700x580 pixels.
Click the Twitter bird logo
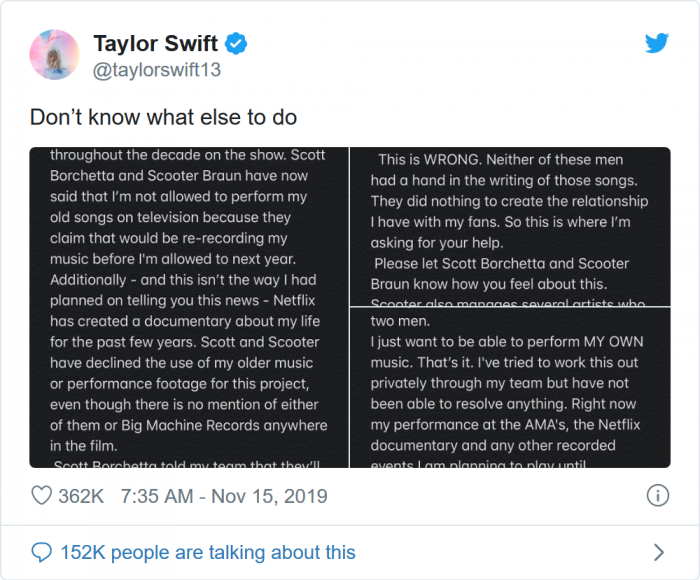click(x=656, y=44)
